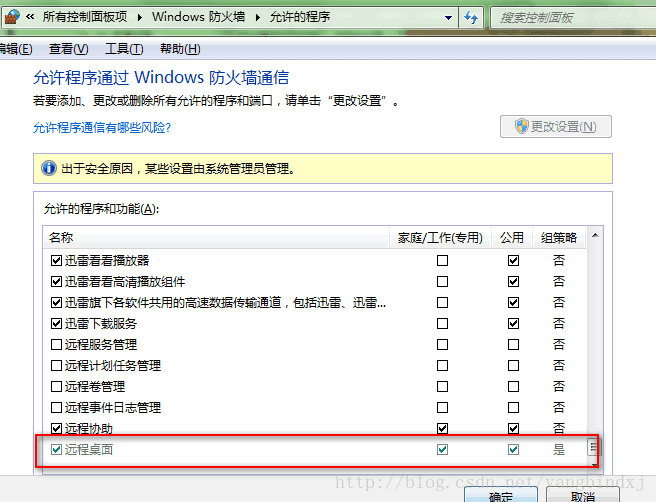656x502 pixels.
Task: Expand arrow after 所有控制面板项 breadcrumb
Action: tap(140, 17)
